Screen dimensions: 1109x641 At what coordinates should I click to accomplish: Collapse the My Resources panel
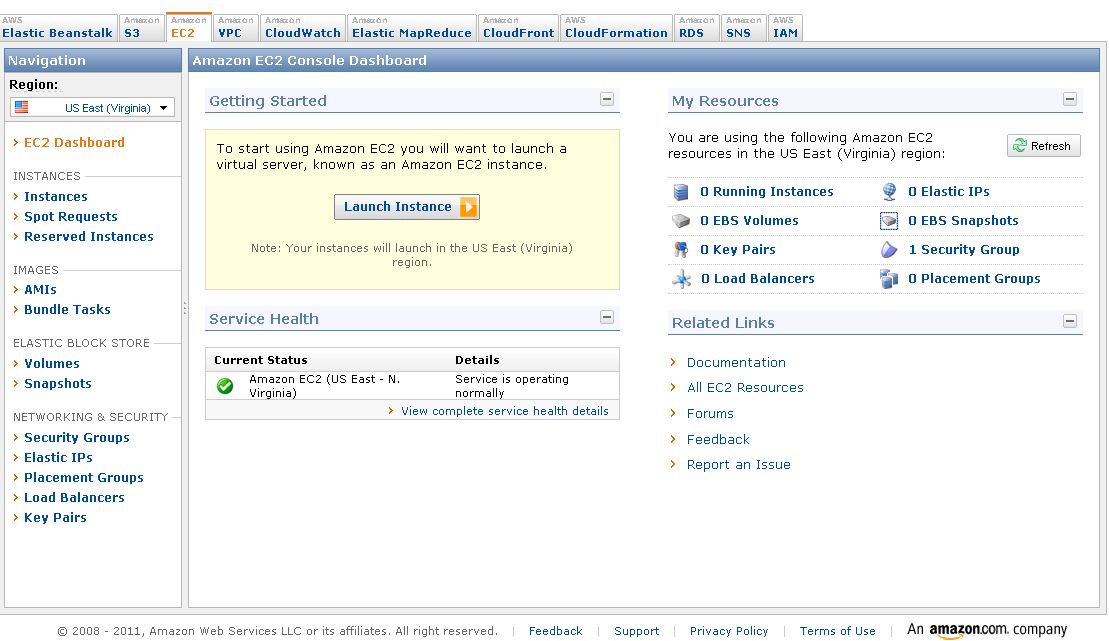[x=1070, y=99]
